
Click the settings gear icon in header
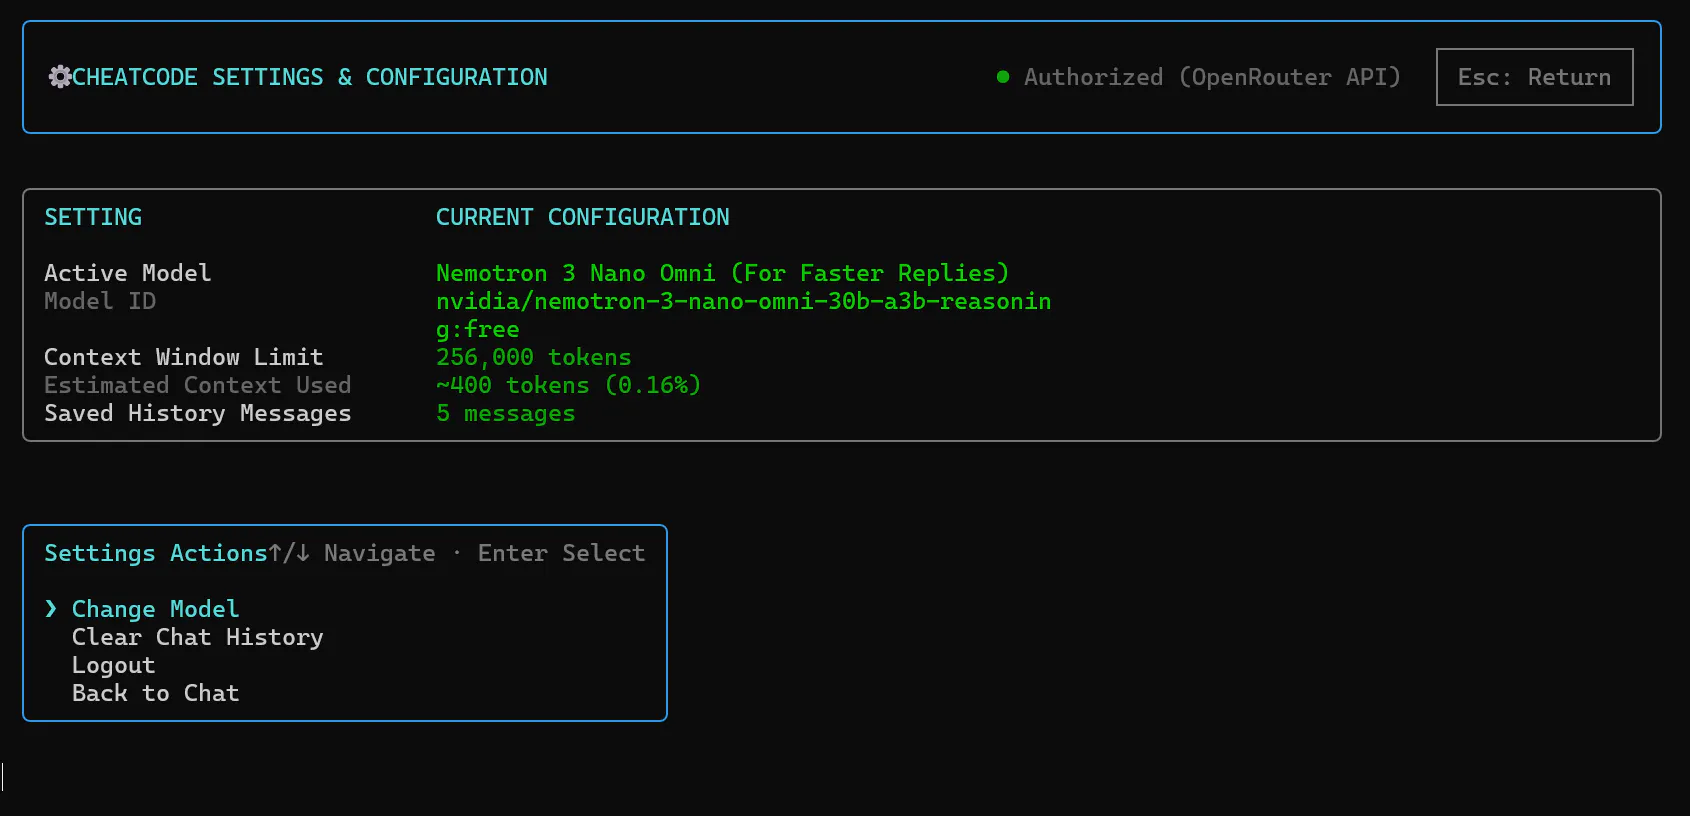coord(59,77)
